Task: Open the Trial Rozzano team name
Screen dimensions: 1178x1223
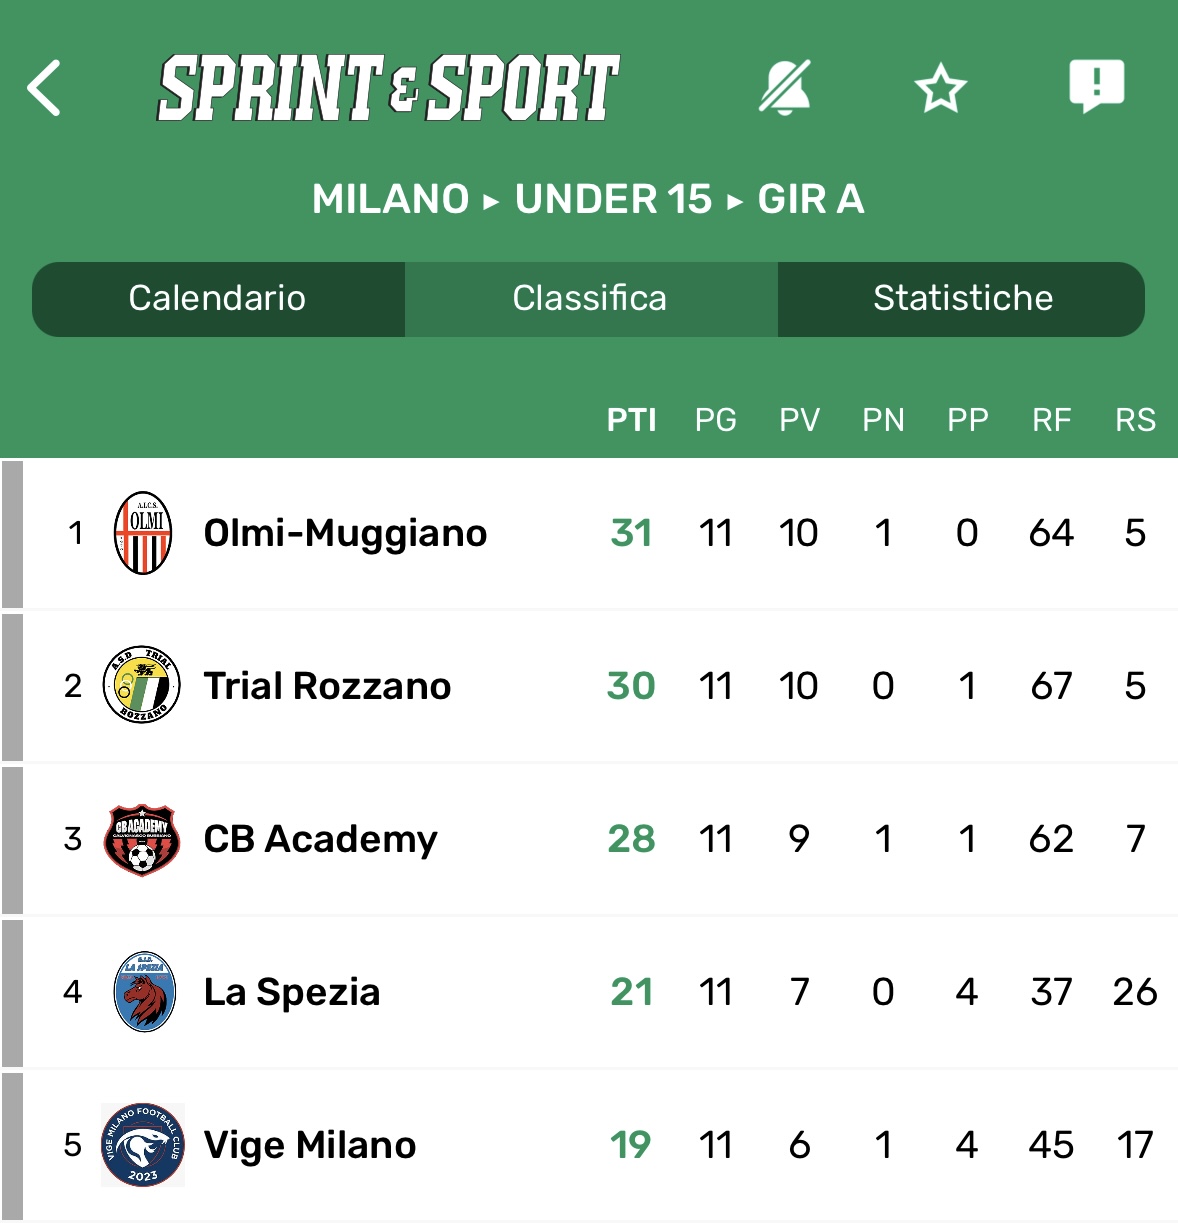Action: [x=327, y=686]
